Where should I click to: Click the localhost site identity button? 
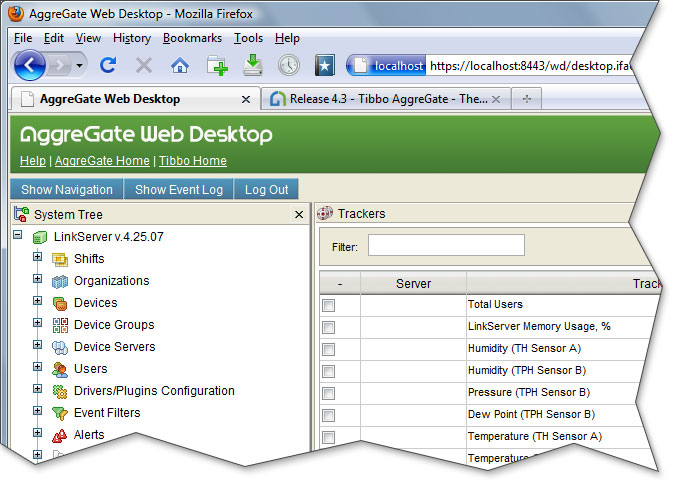(386, 66)
